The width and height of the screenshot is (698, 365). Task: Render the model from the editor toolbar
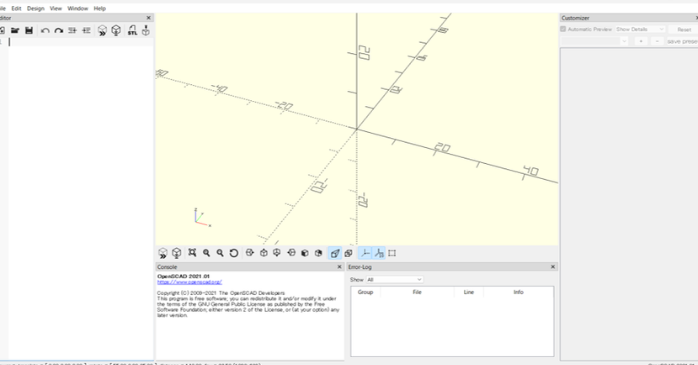[116, 30]
